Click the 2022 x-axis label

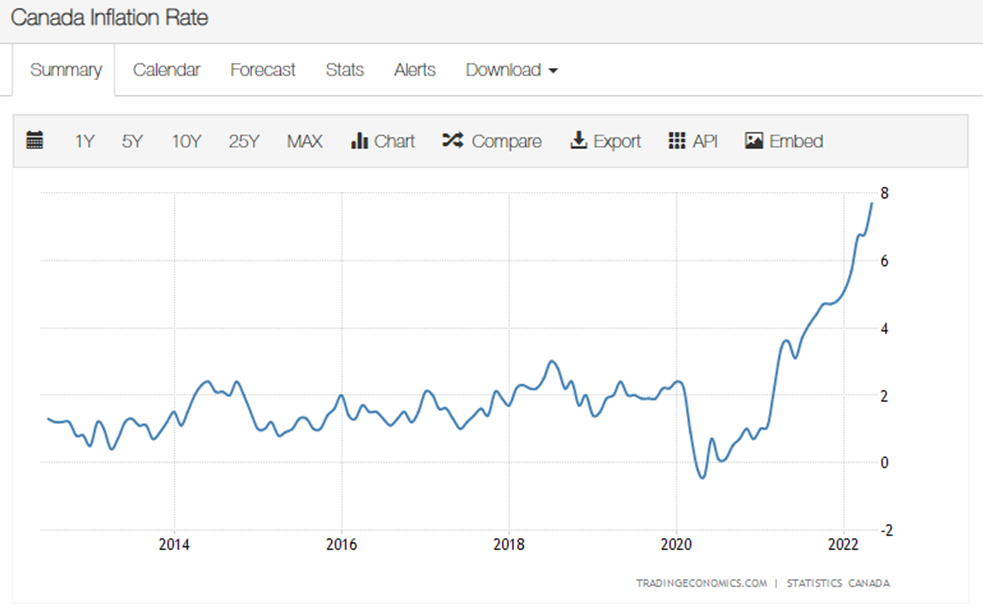click(x=843, y=544)
